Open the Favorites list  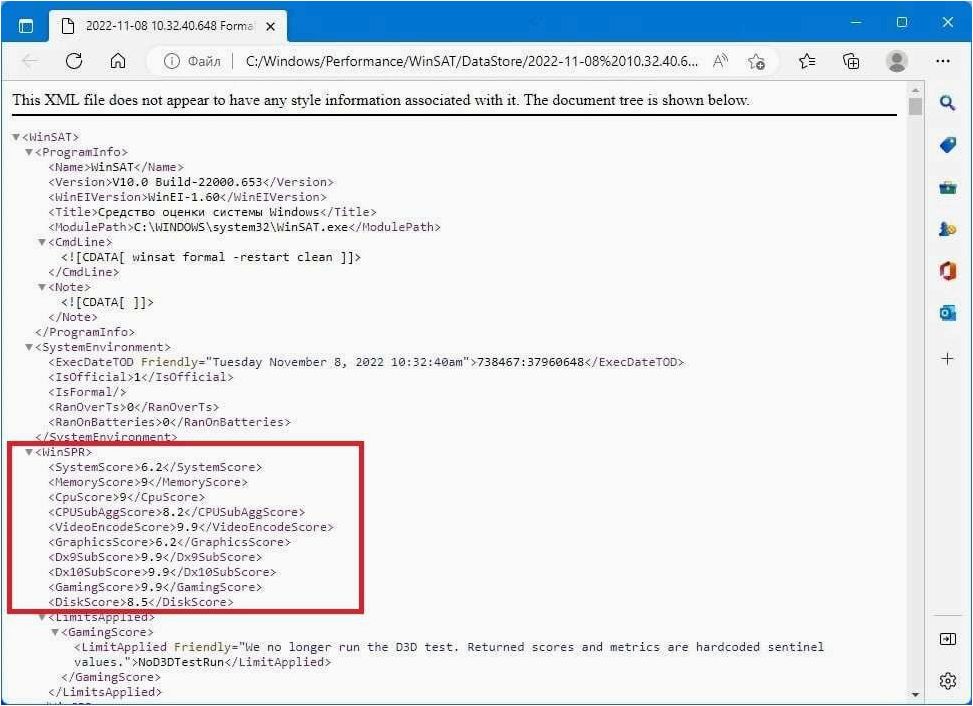(x=807, y=61)
